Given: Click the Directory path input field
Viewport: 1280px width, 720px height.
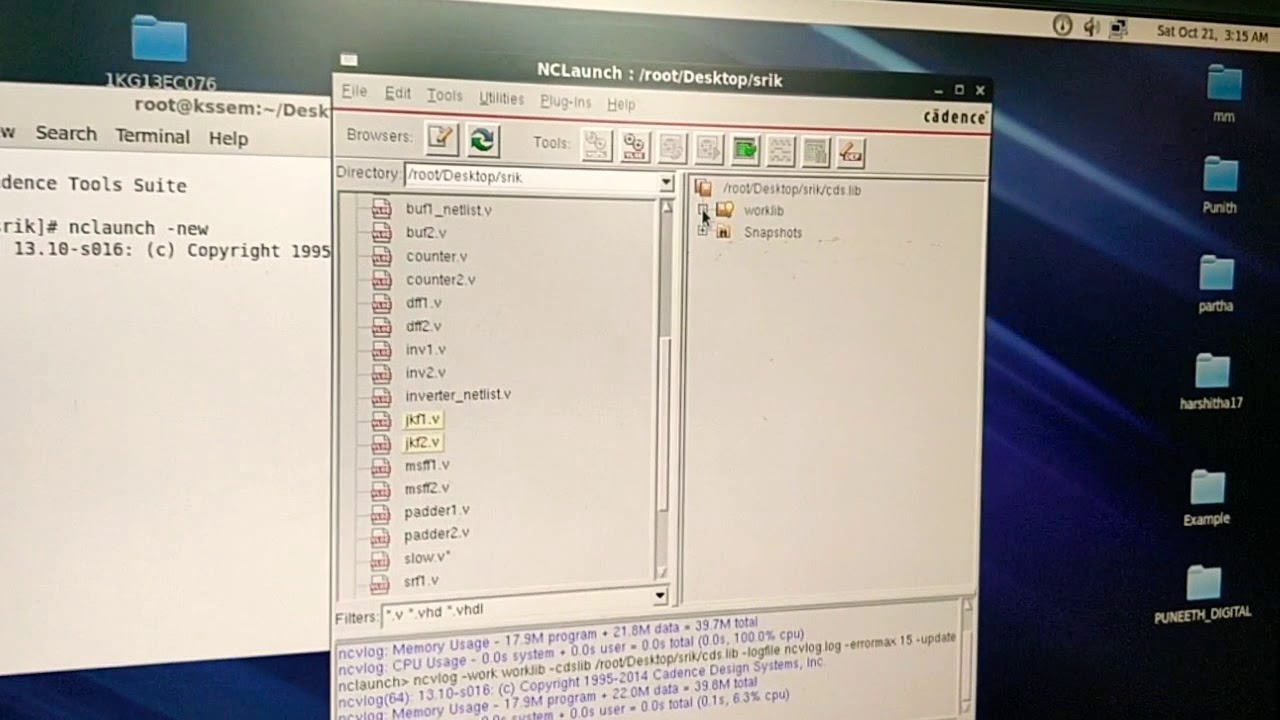Looking at the screenshot, I should click(532, 178).
